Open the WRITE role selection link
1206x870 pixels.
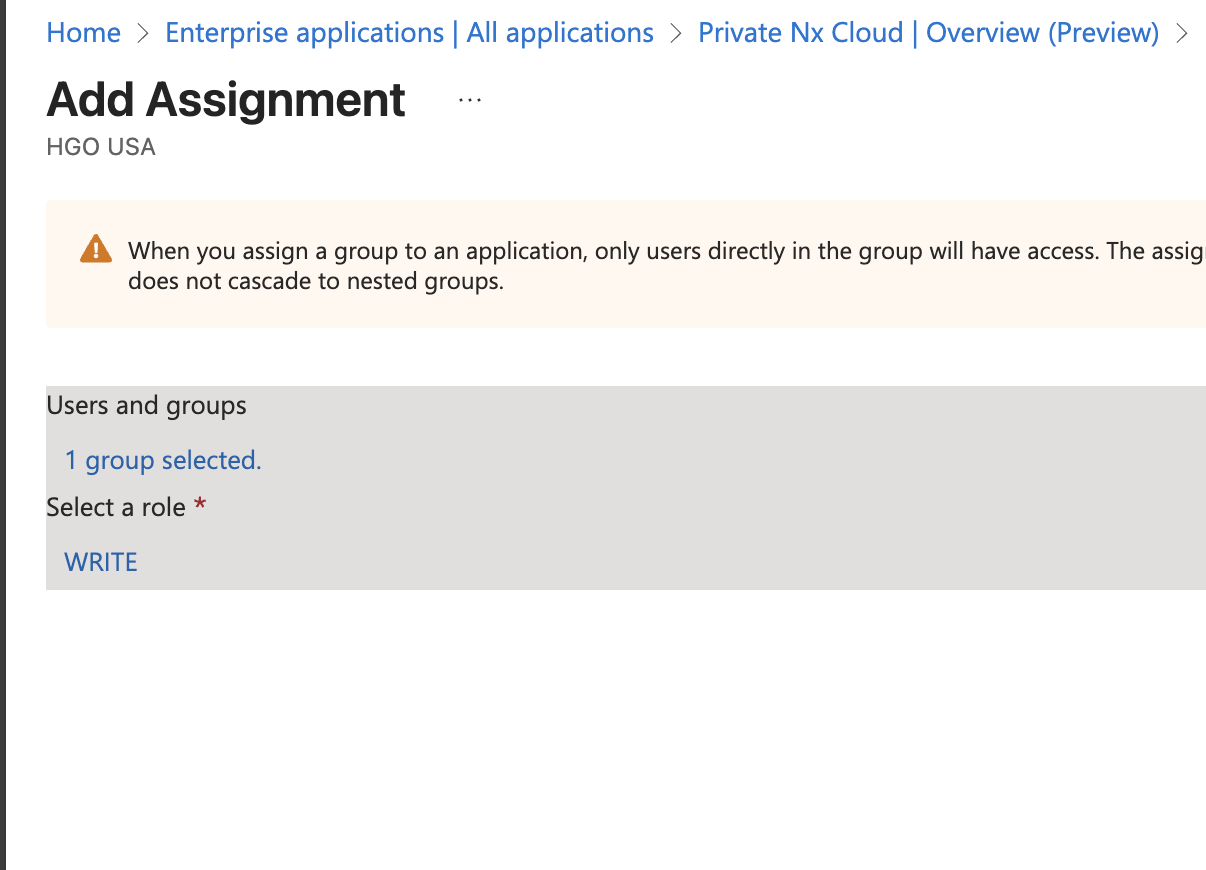click(x=101, y=562)
